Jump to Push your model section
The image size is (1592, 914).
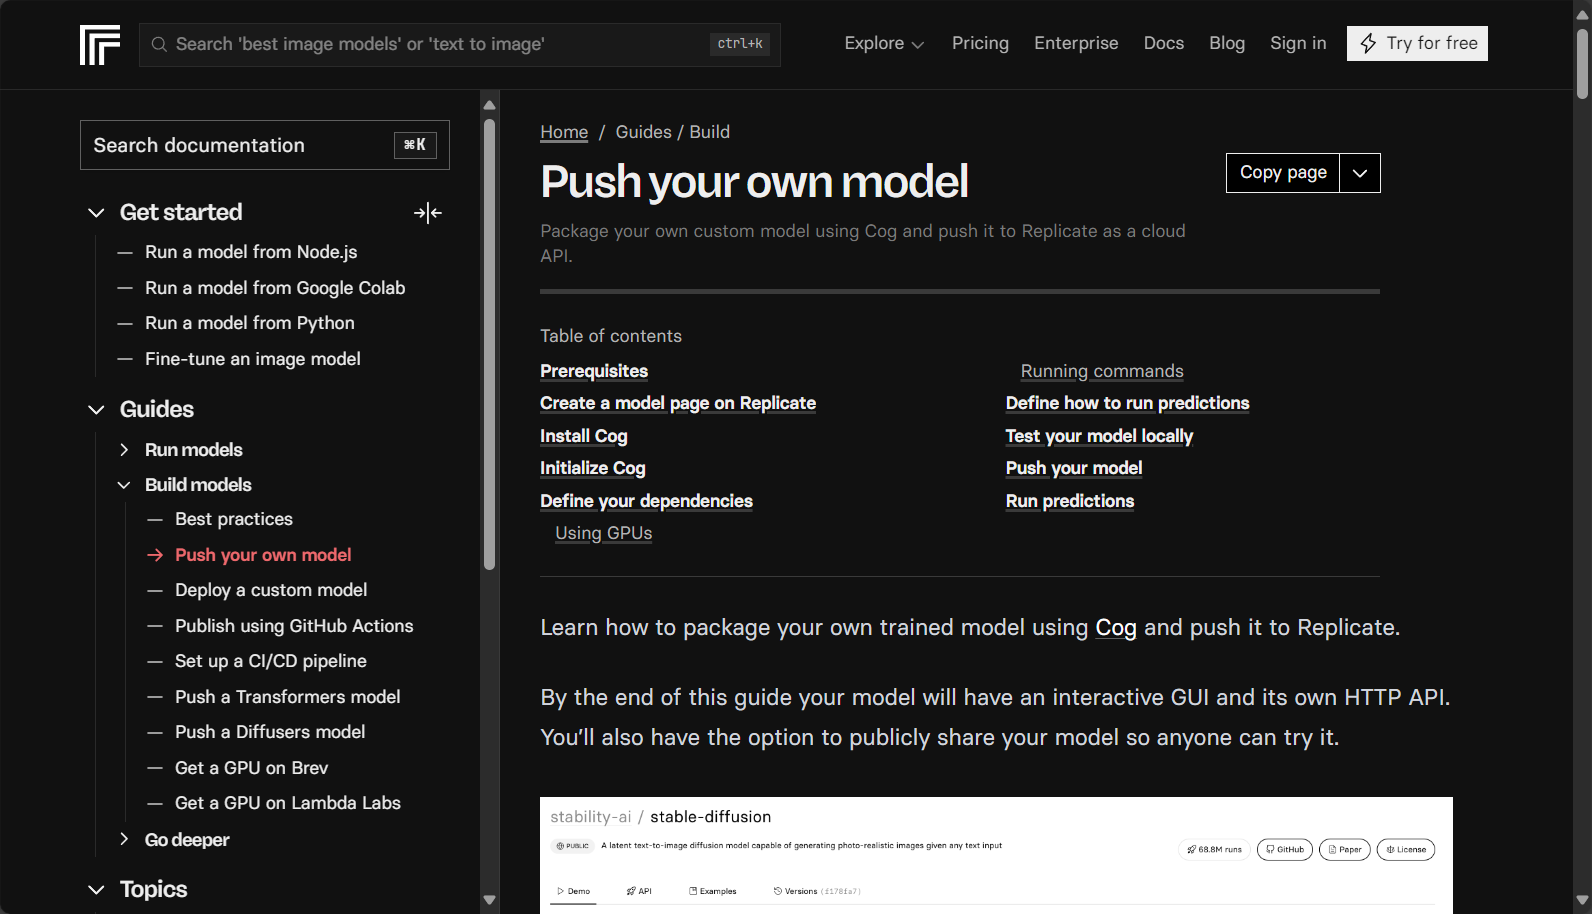coord(1074,468)
